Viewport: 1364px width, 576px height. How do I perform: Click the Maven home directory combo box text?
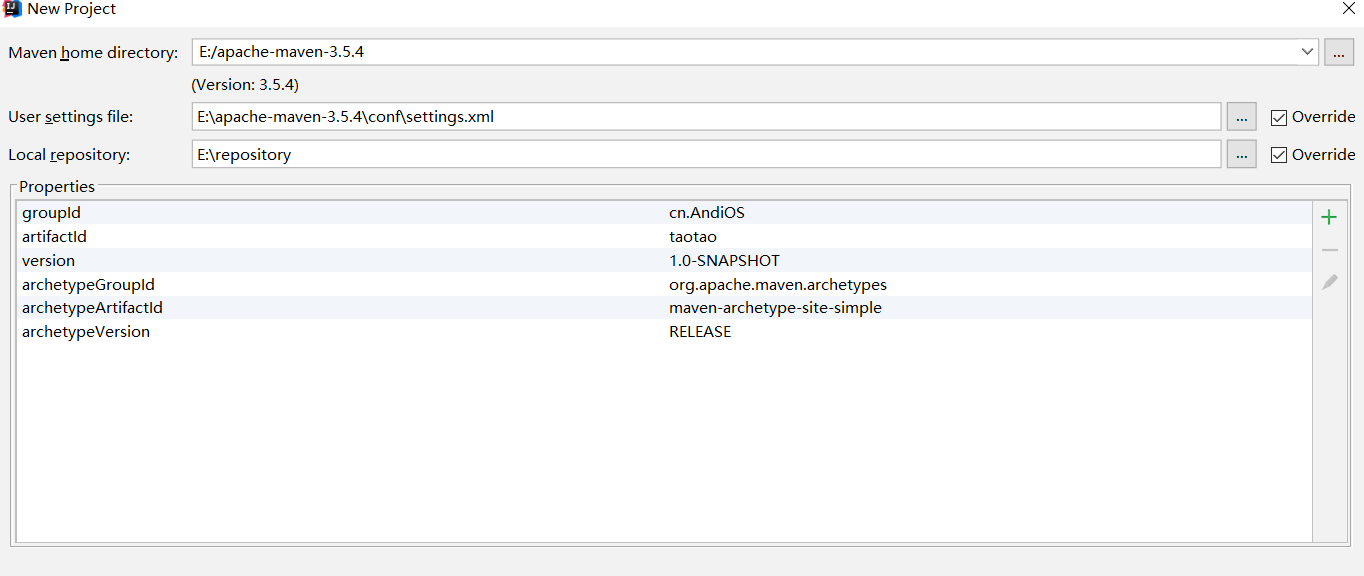(x=281, y=51)
